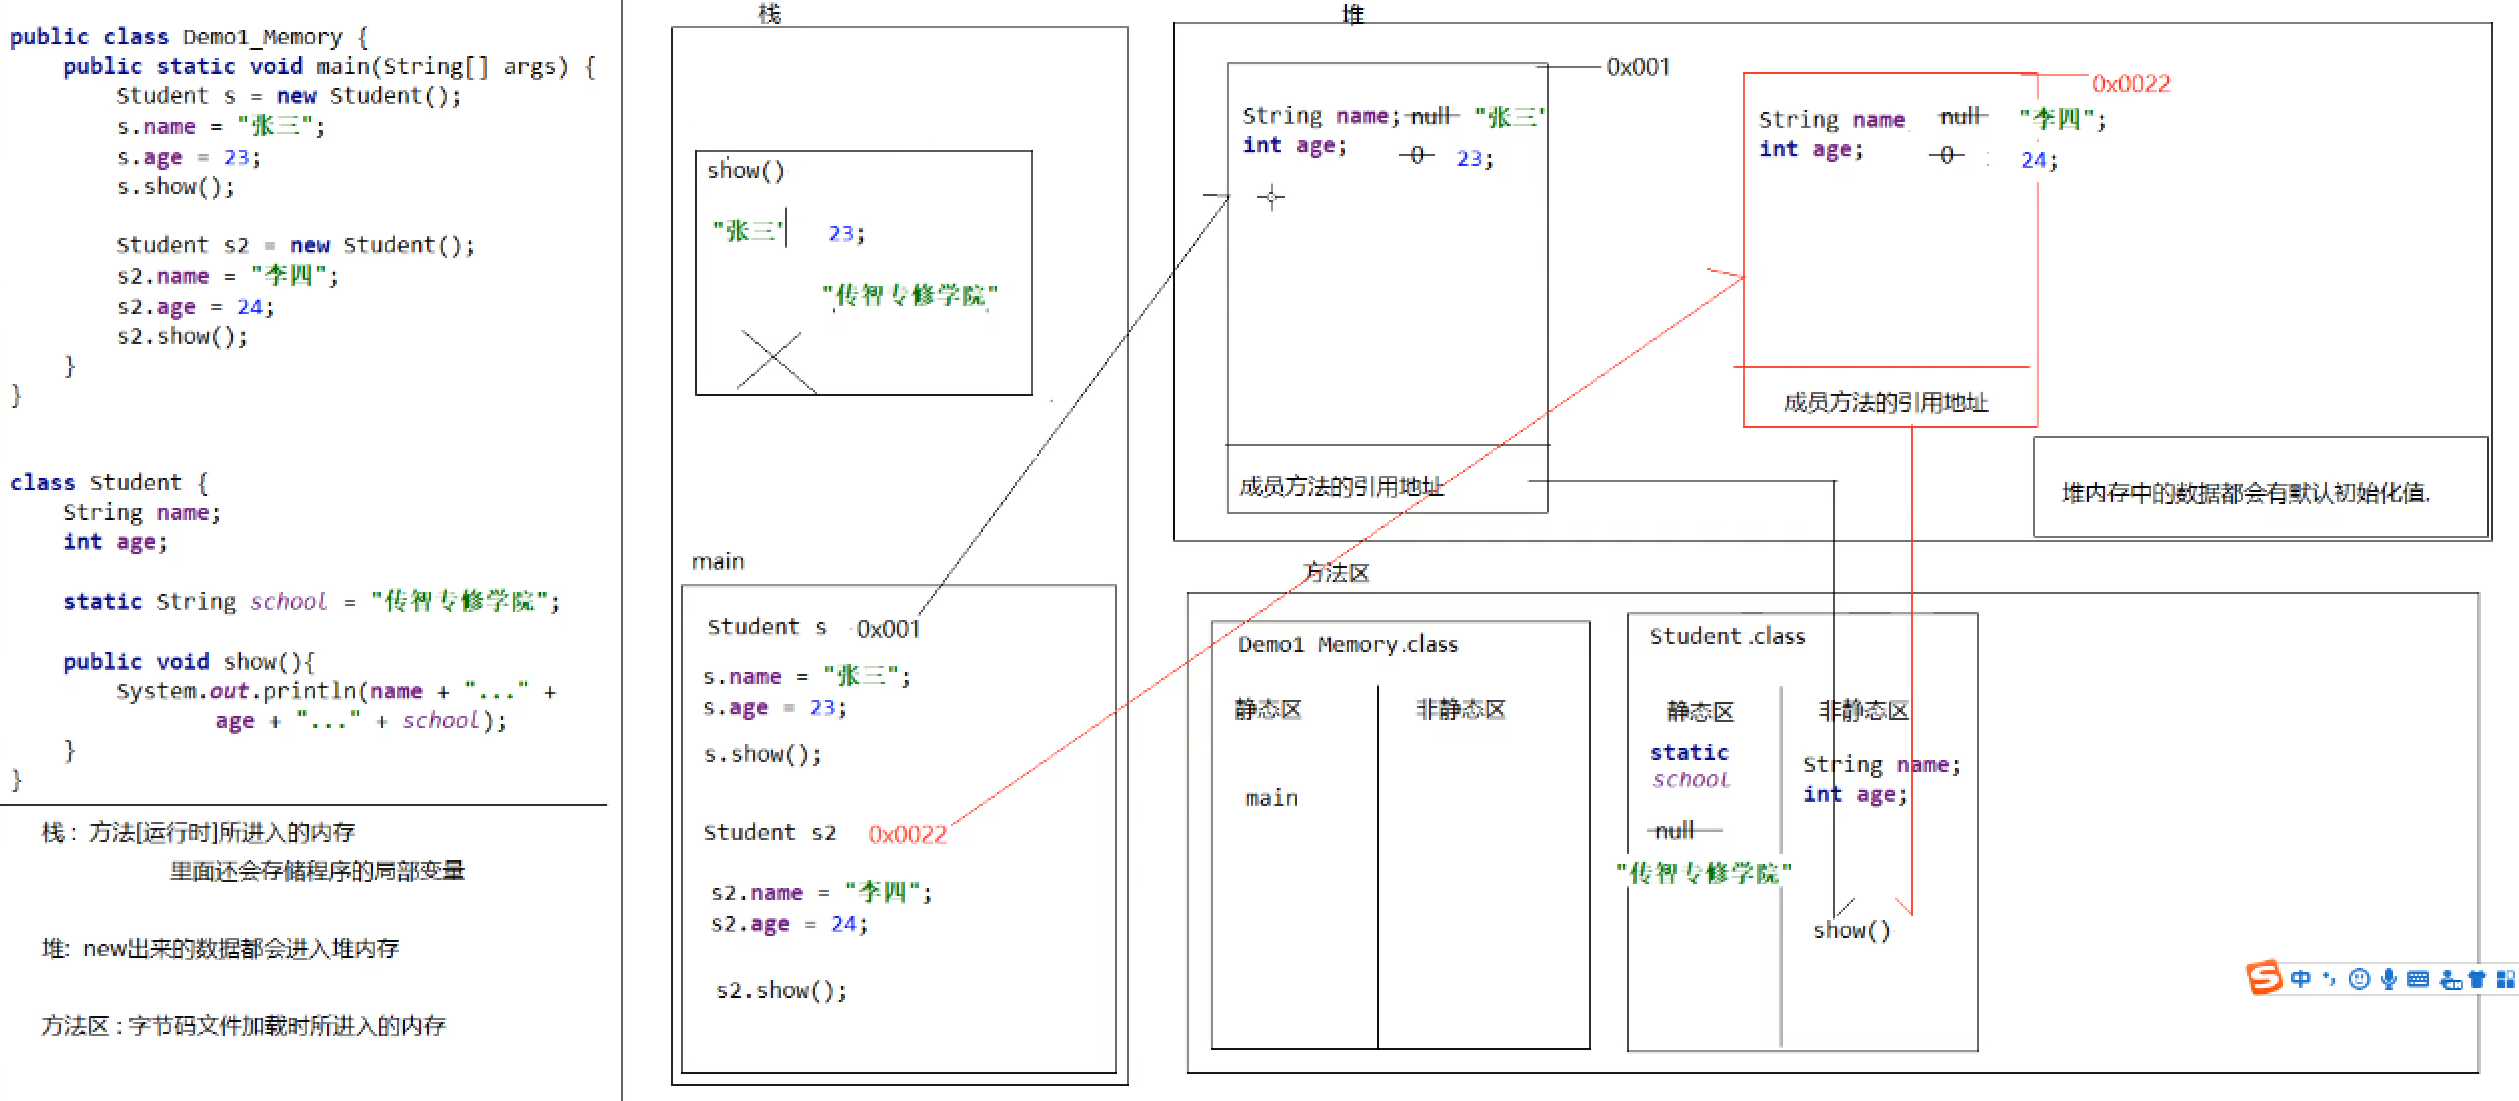This screenshot has height=1101, width=2519.
Task: Click the "0x001" label beside the heap object
Action: tap(1638, 67)
